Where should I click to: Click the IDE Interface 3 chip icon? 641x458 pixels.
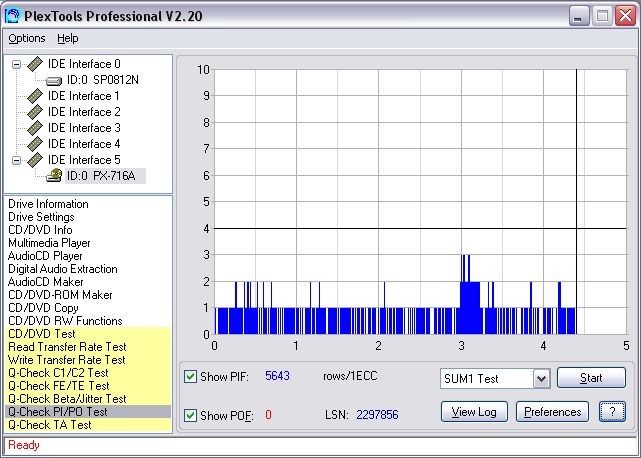click(35, 128)
